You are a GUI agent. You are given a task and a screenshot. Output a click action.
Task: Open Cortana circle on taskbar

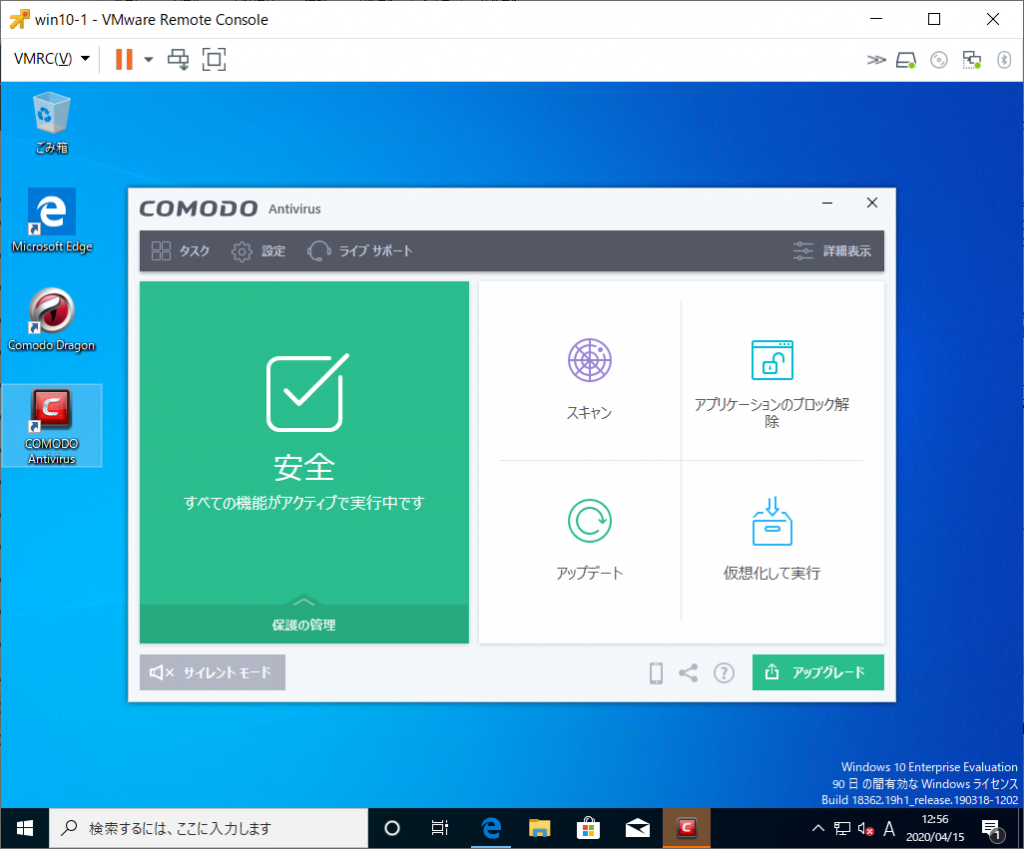coord(392,828)
